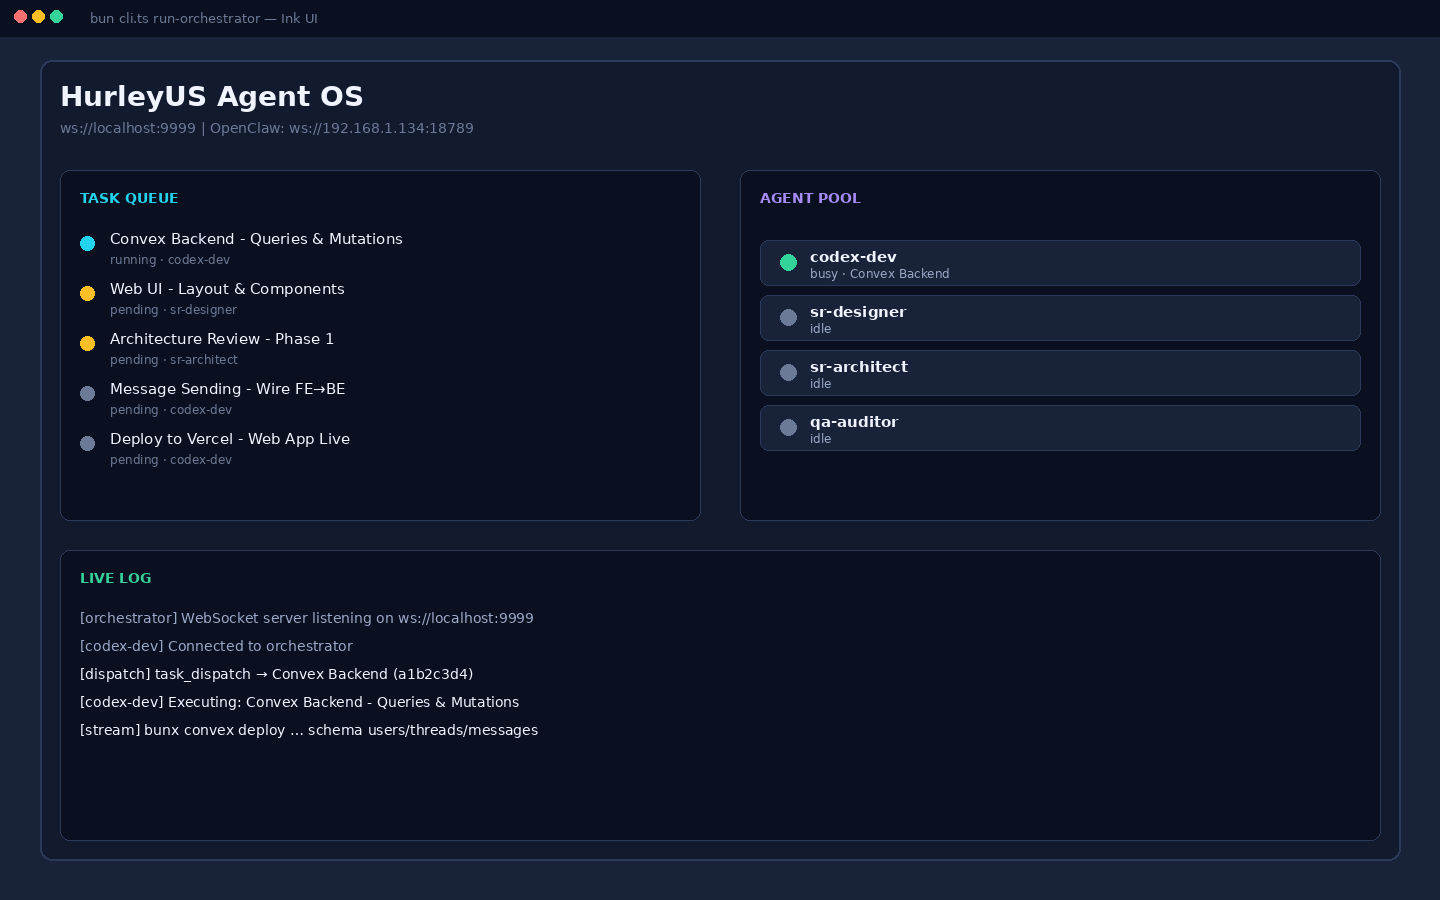Click the 'Connected to orchestrator' log line
Image resolution: width=1440 pixels, height=900 pixels.
pyautogui.click(x=216, y=646)
